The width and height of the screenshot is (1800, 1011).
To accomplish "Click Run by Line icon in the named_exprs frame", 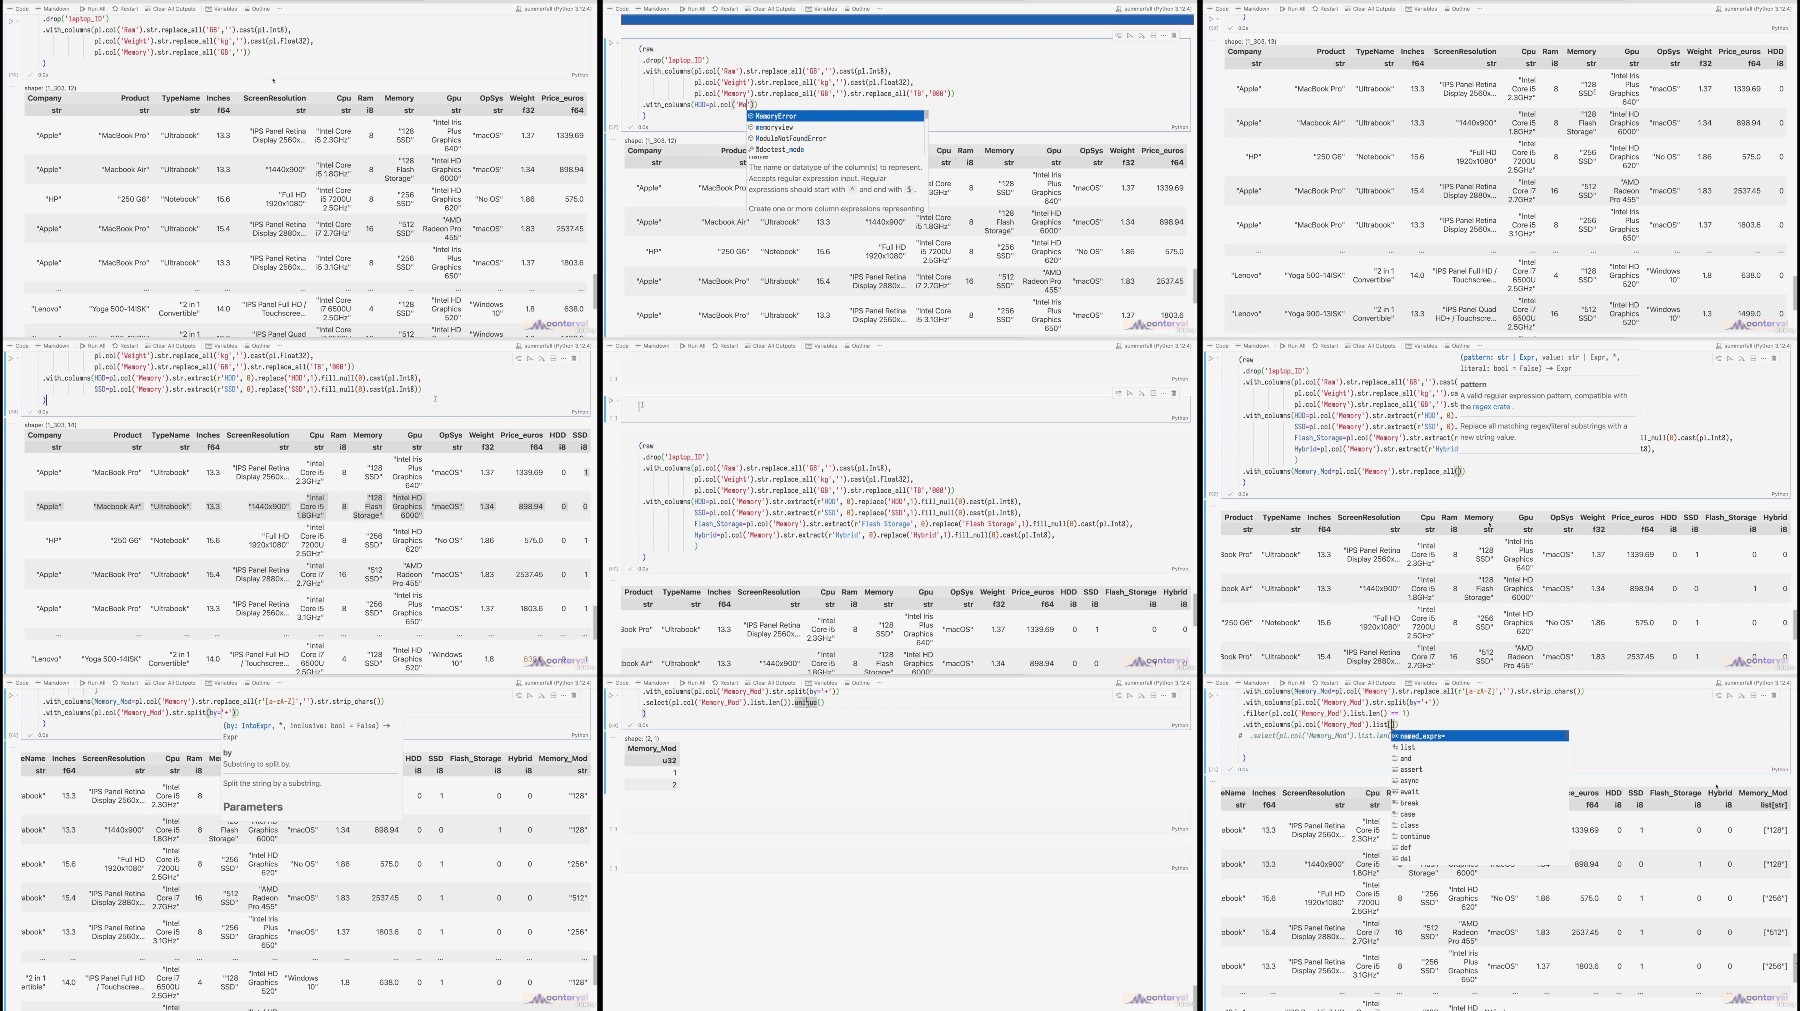I will [x=1719, y=695].
